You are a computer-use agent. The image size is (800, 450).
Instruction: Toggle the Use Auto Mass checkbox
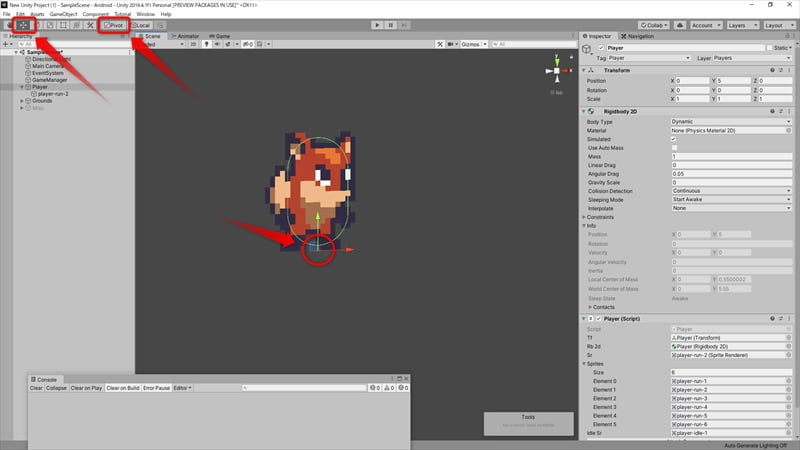(x=674, y=148)
